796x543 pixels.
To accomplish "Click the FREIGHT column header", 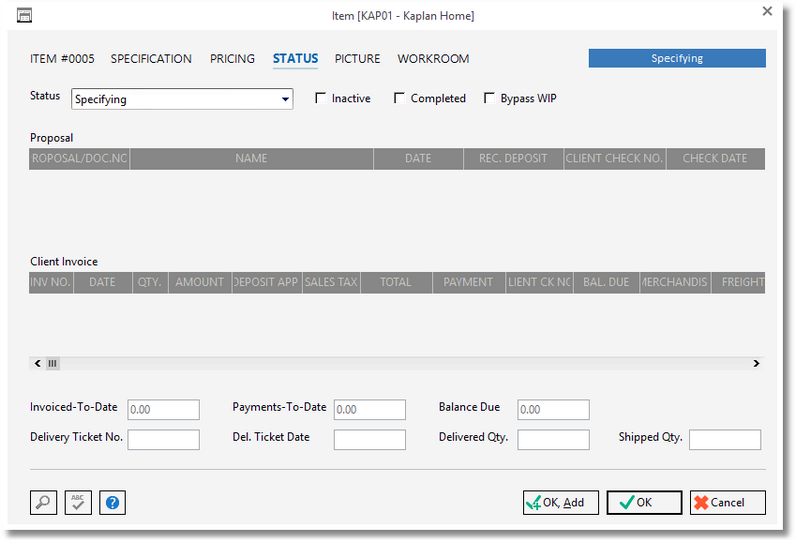I will 738,283.
